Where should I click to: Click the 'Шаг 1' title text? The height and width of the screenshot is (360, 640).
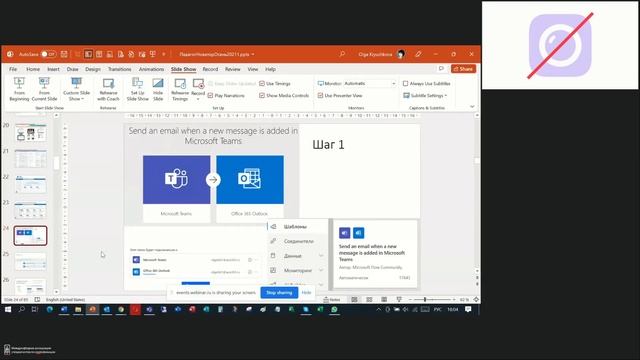(329, 144)
